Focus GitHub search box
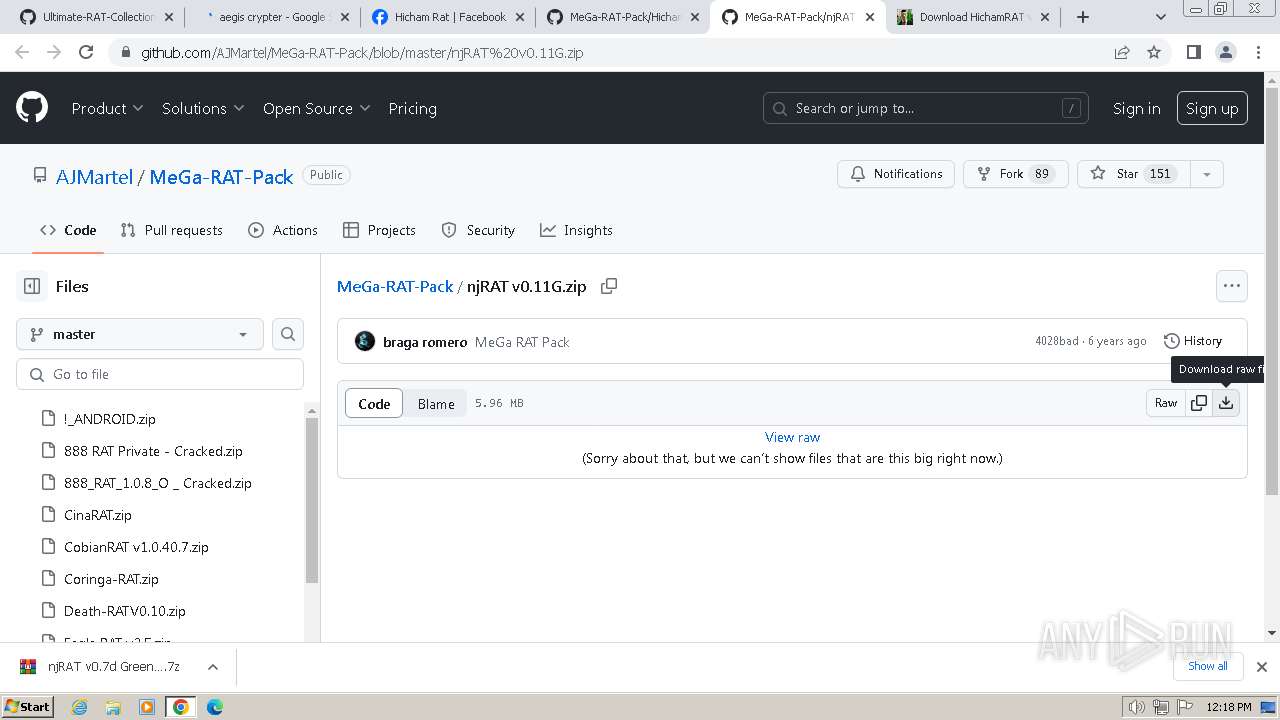The height and width of the screenshot is (720, 1280). point(926,108)
